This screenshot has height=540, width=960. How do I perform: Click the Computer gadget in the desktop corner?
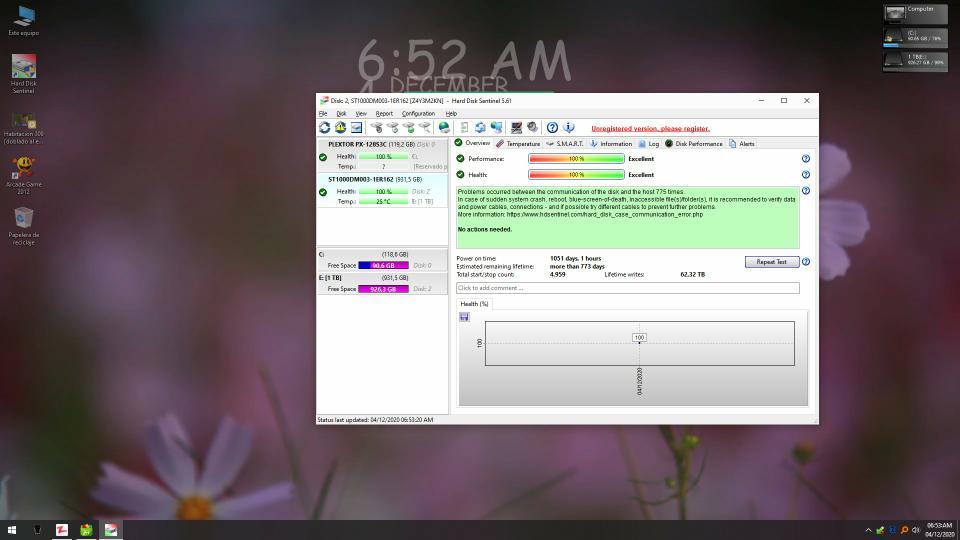(x=915, y=14)
